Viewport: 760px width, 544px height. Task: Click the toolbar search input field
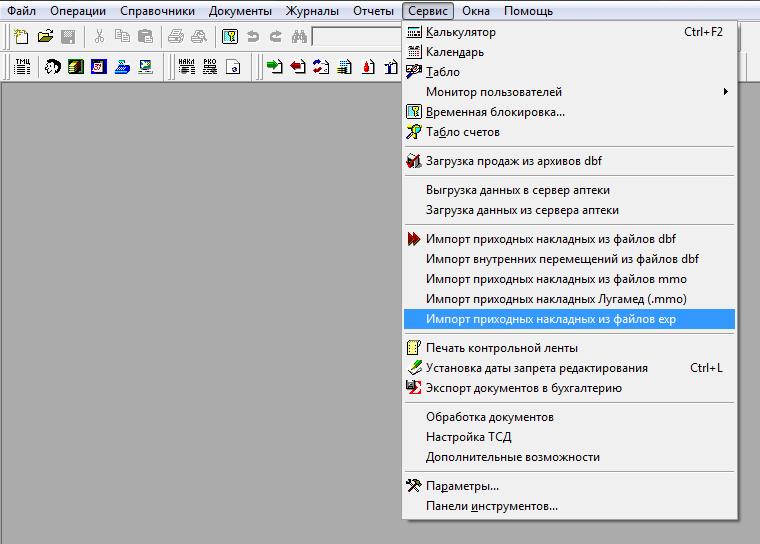coord(357,37)
